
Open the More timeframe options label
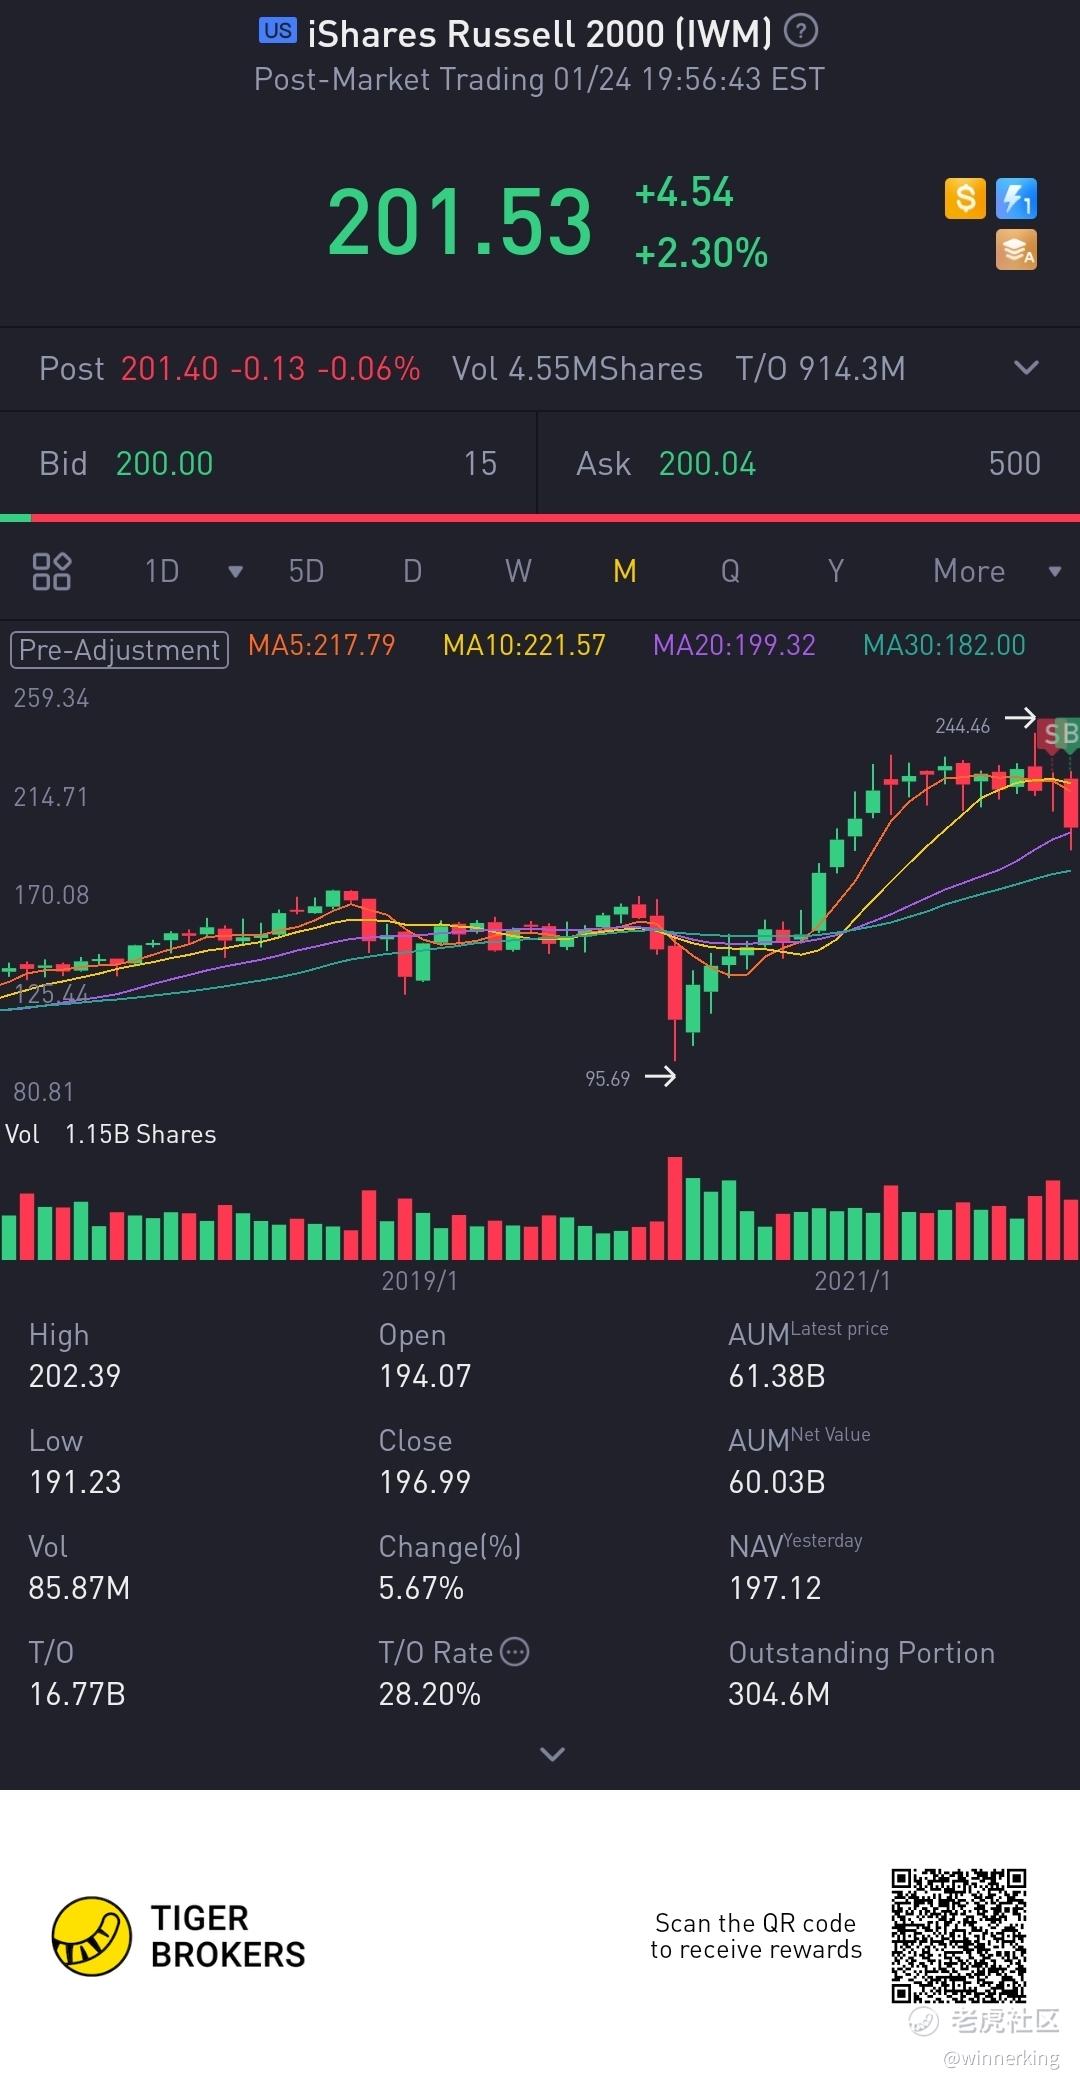coord(969,571)
